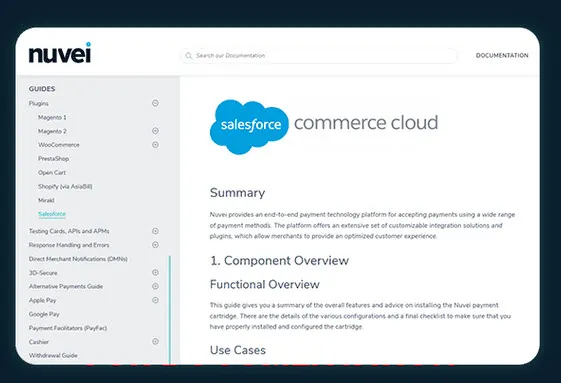
Task: Expand the WooCommerce submenu
Action: click(x=155, y=145)
